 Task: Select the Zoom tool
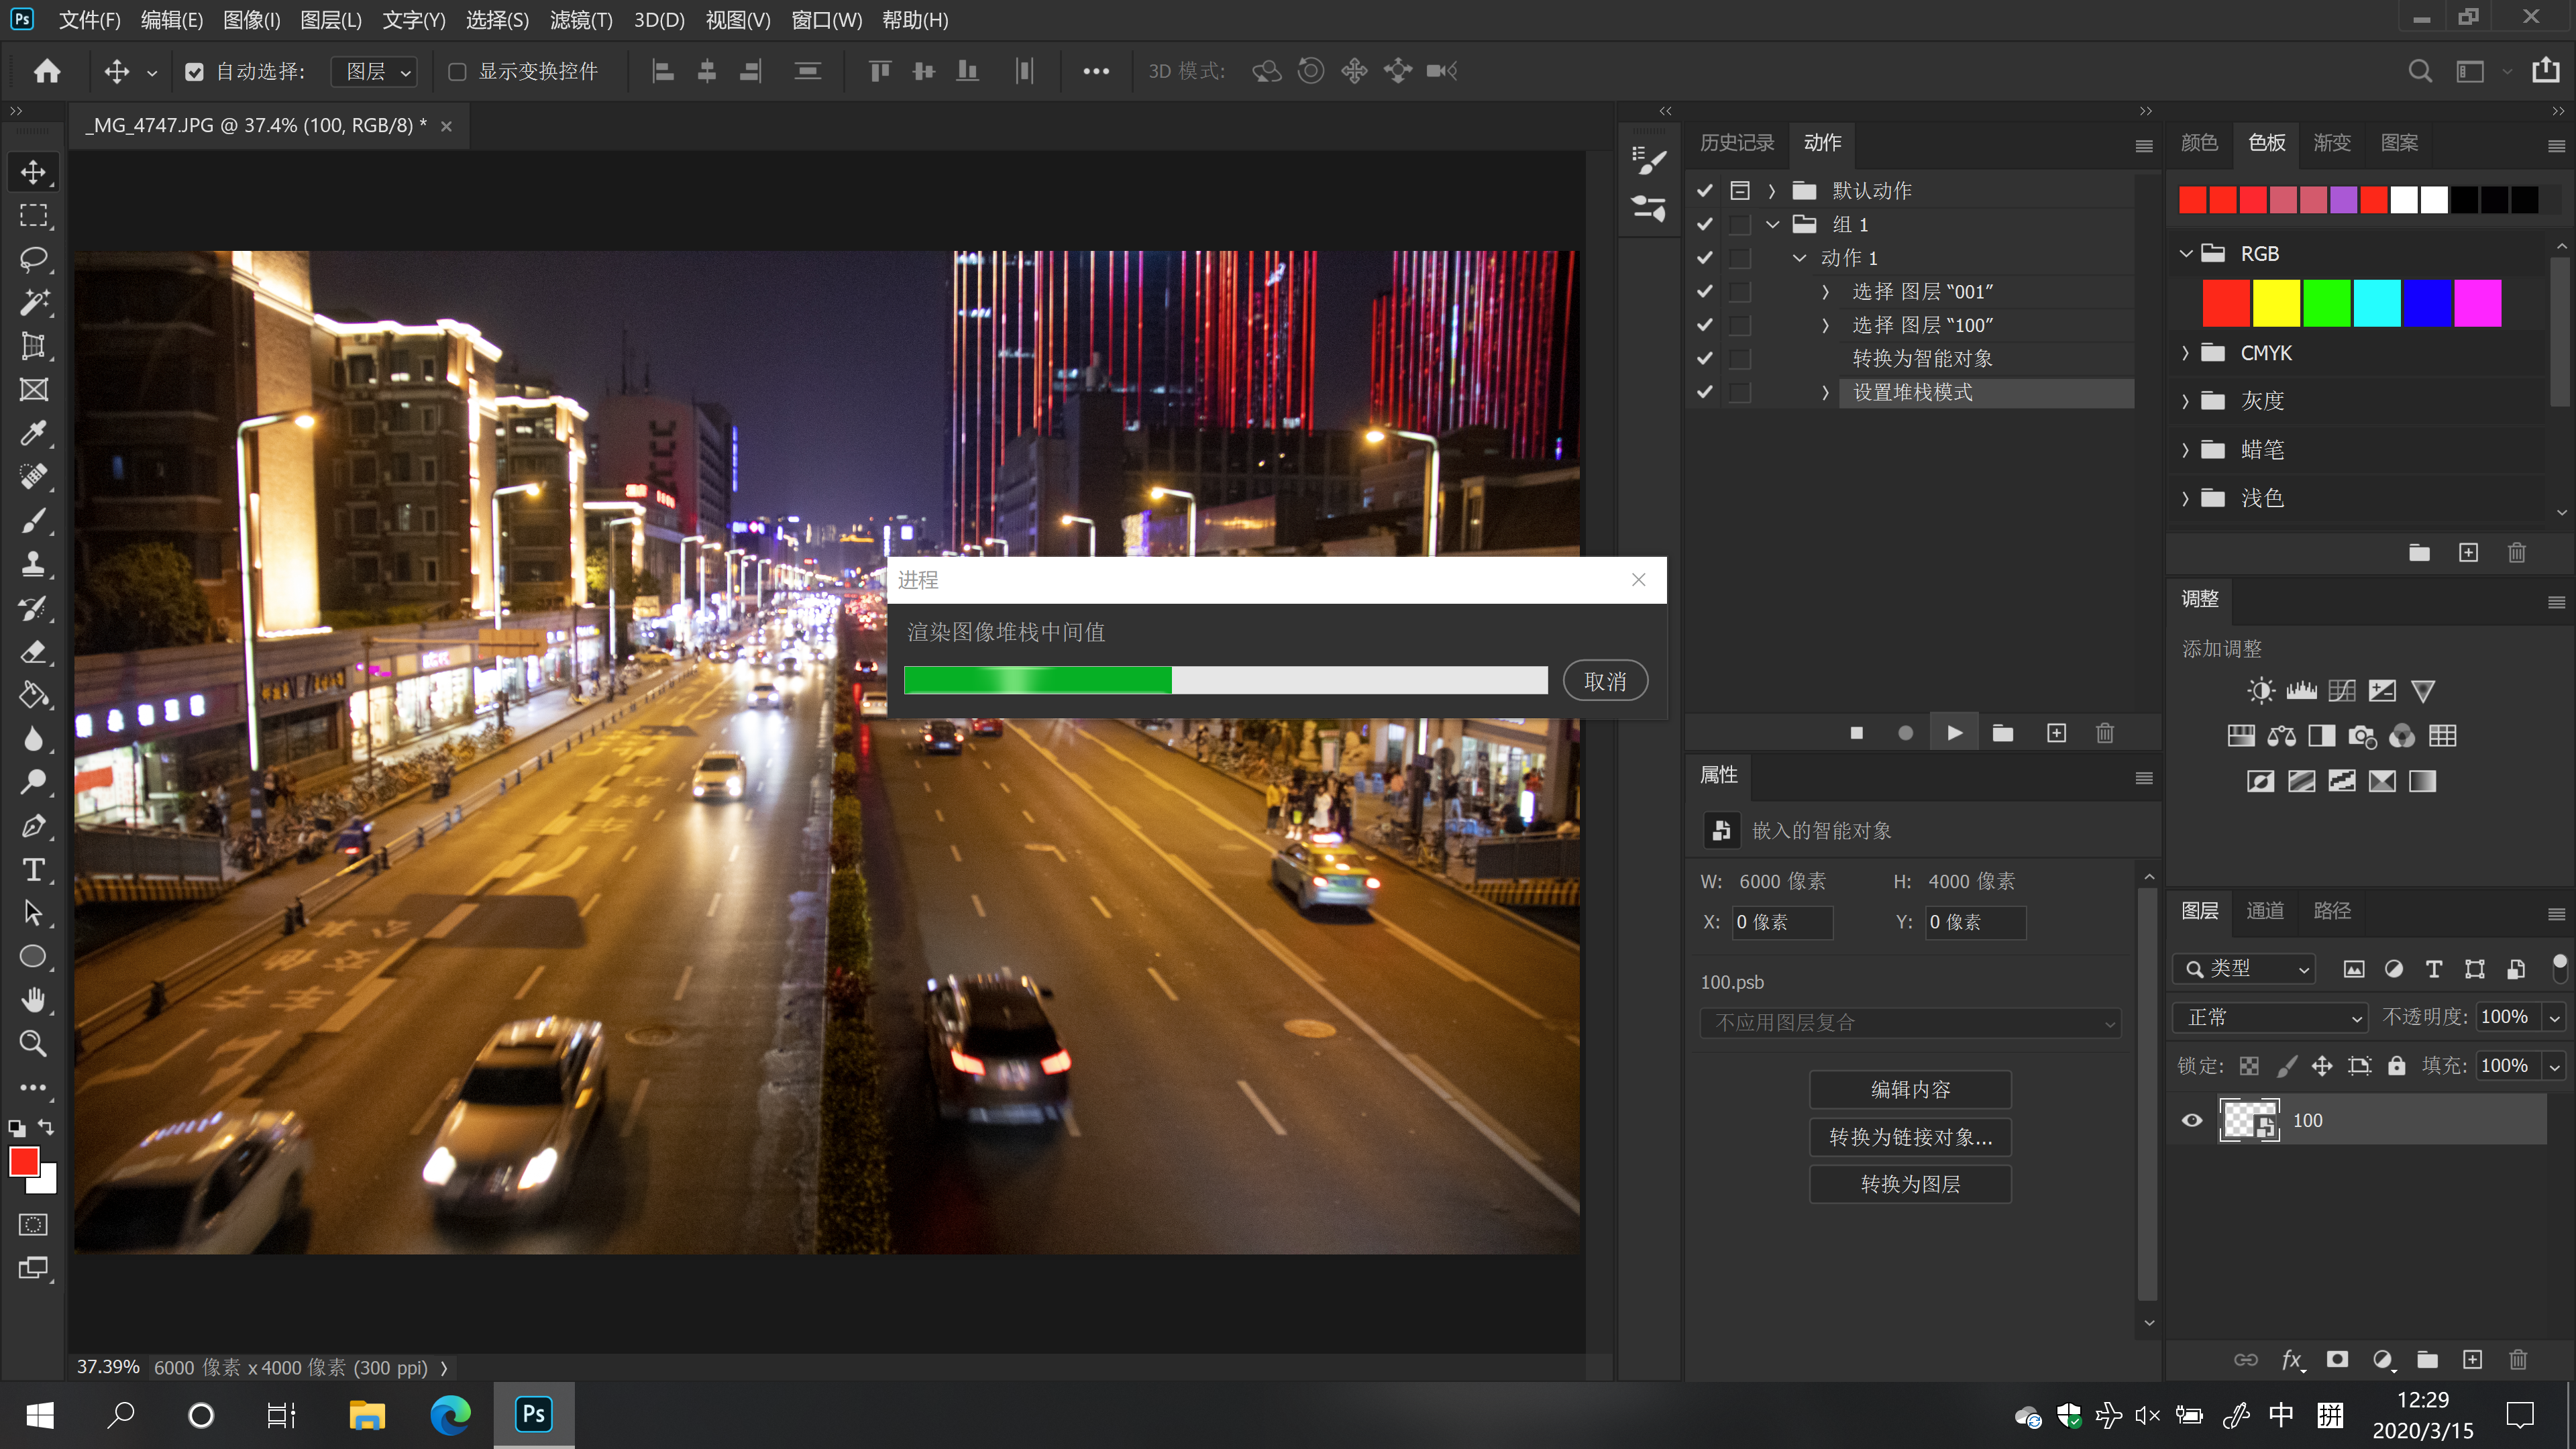(33, 1044)
